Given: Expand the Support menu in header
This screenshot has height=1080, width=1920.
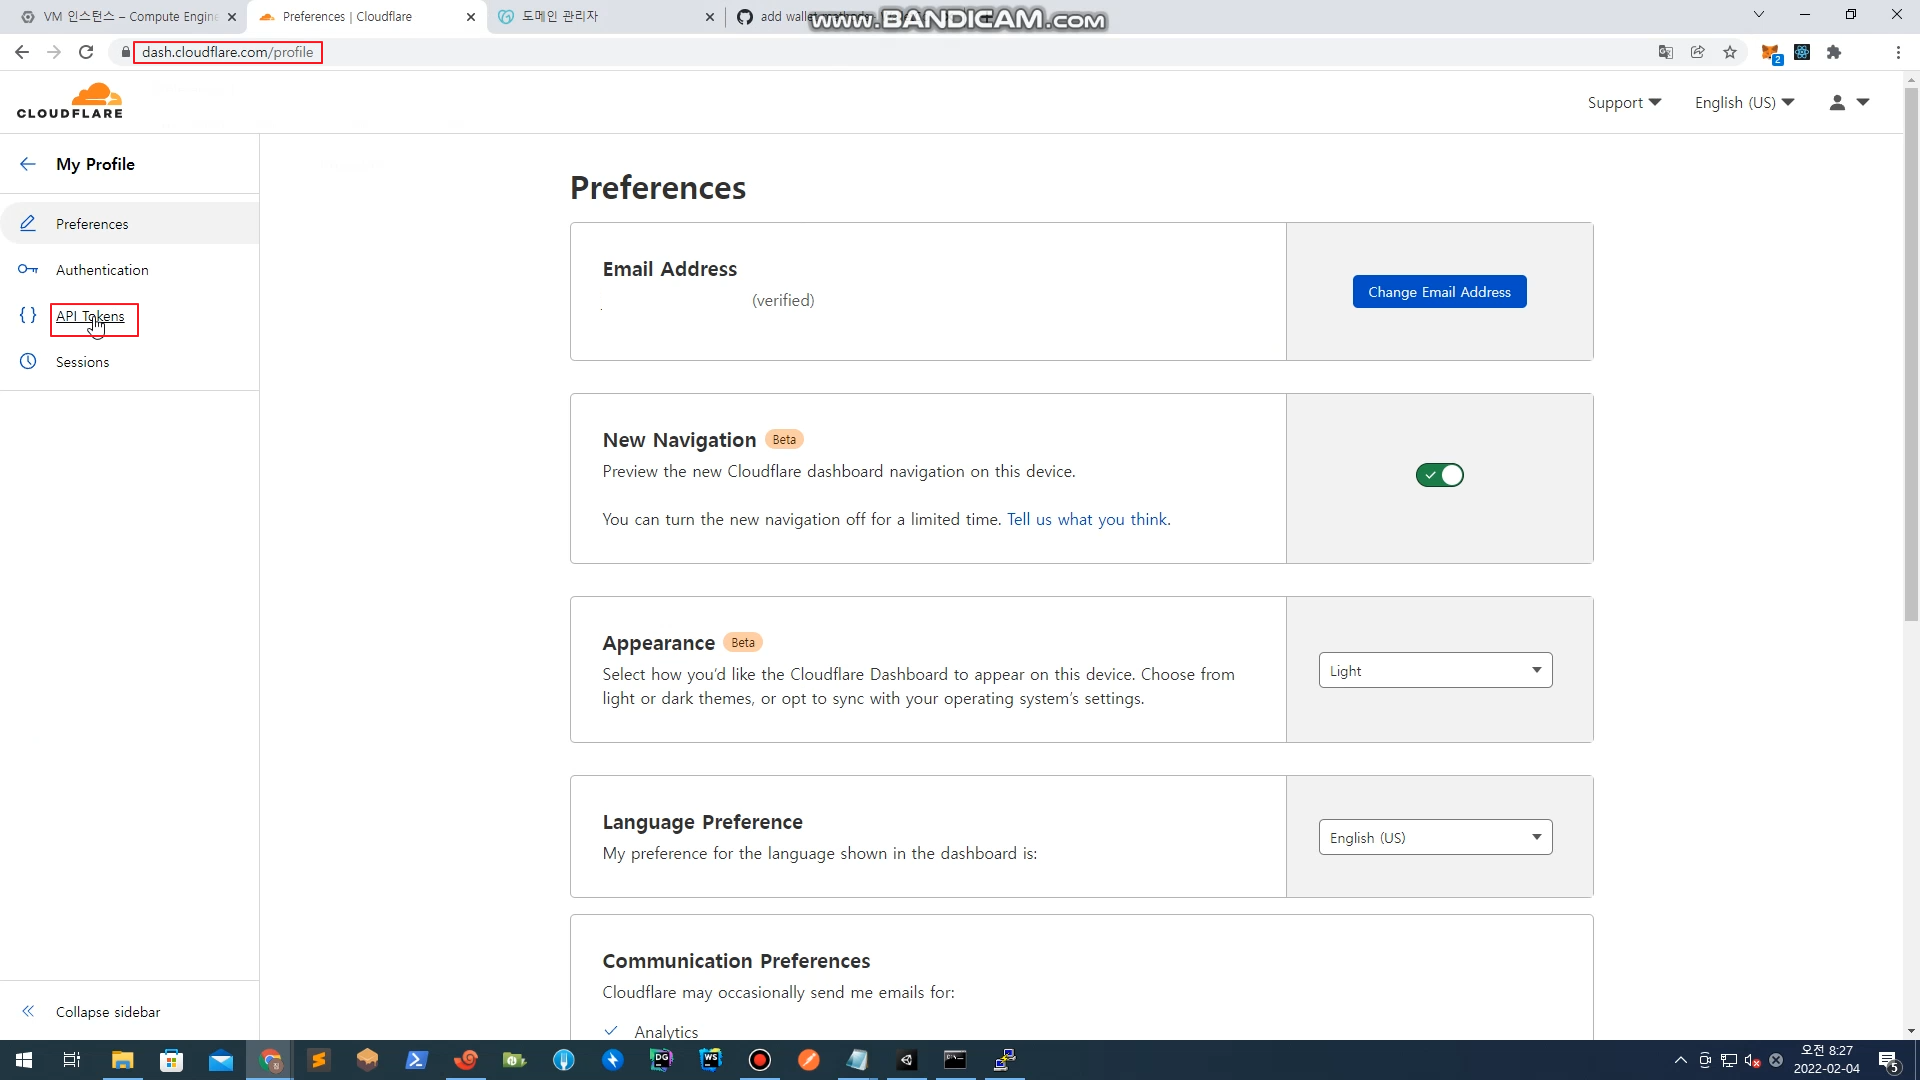Looking at the screenshot, I should [1624, 102].
